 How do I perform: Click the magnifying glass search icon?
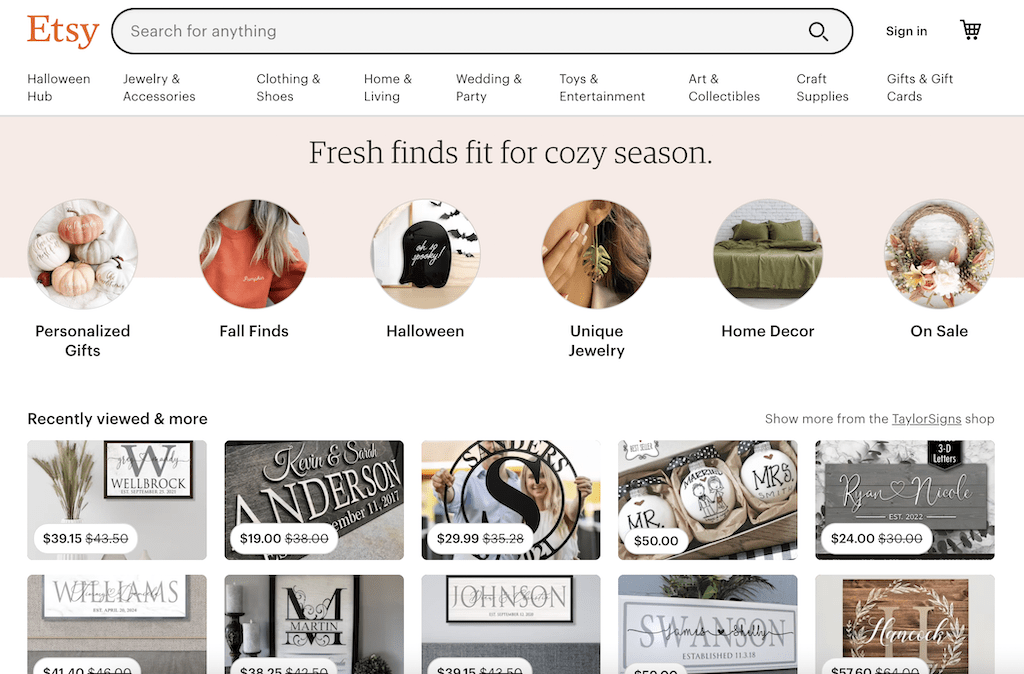pos(818,31)
